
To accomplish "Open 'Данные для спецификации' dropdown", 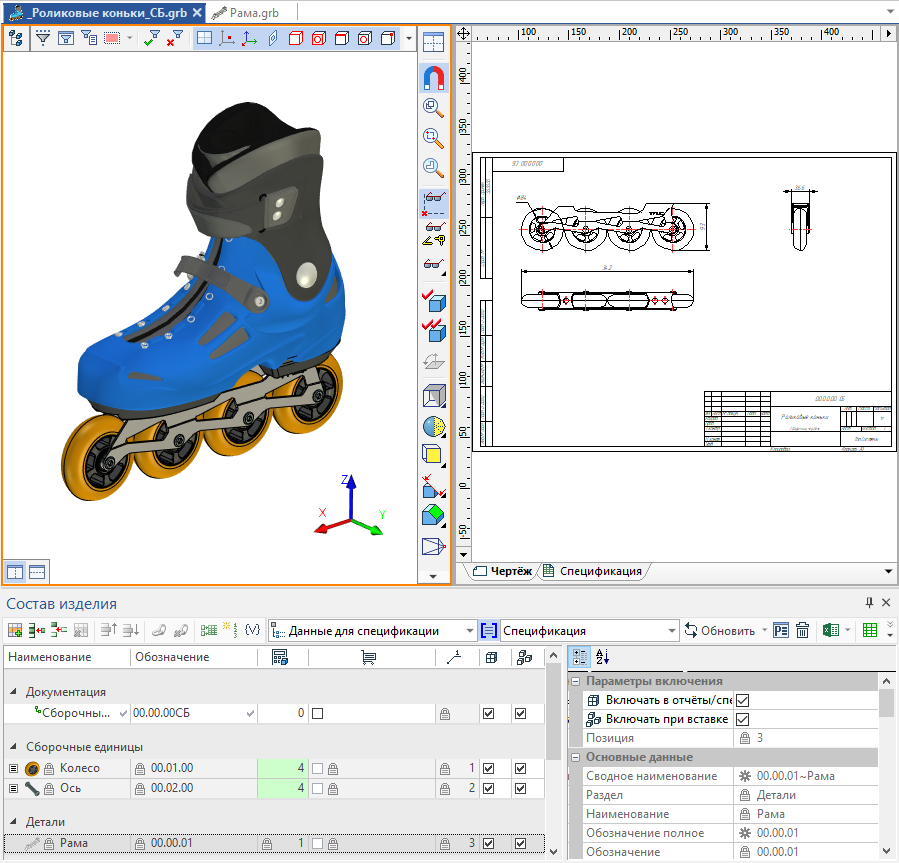I will click(x=470, y=631).
